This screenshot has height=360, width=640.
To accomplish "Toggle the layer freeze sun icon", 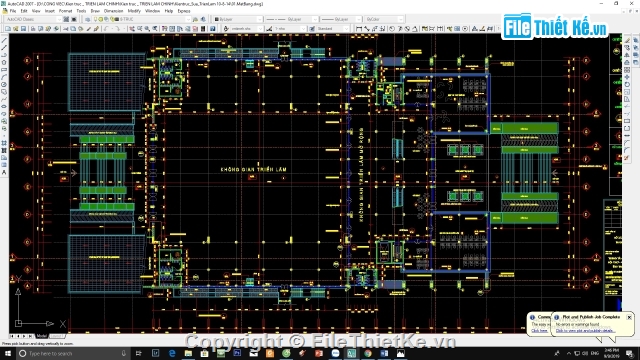I will (101, 19).
